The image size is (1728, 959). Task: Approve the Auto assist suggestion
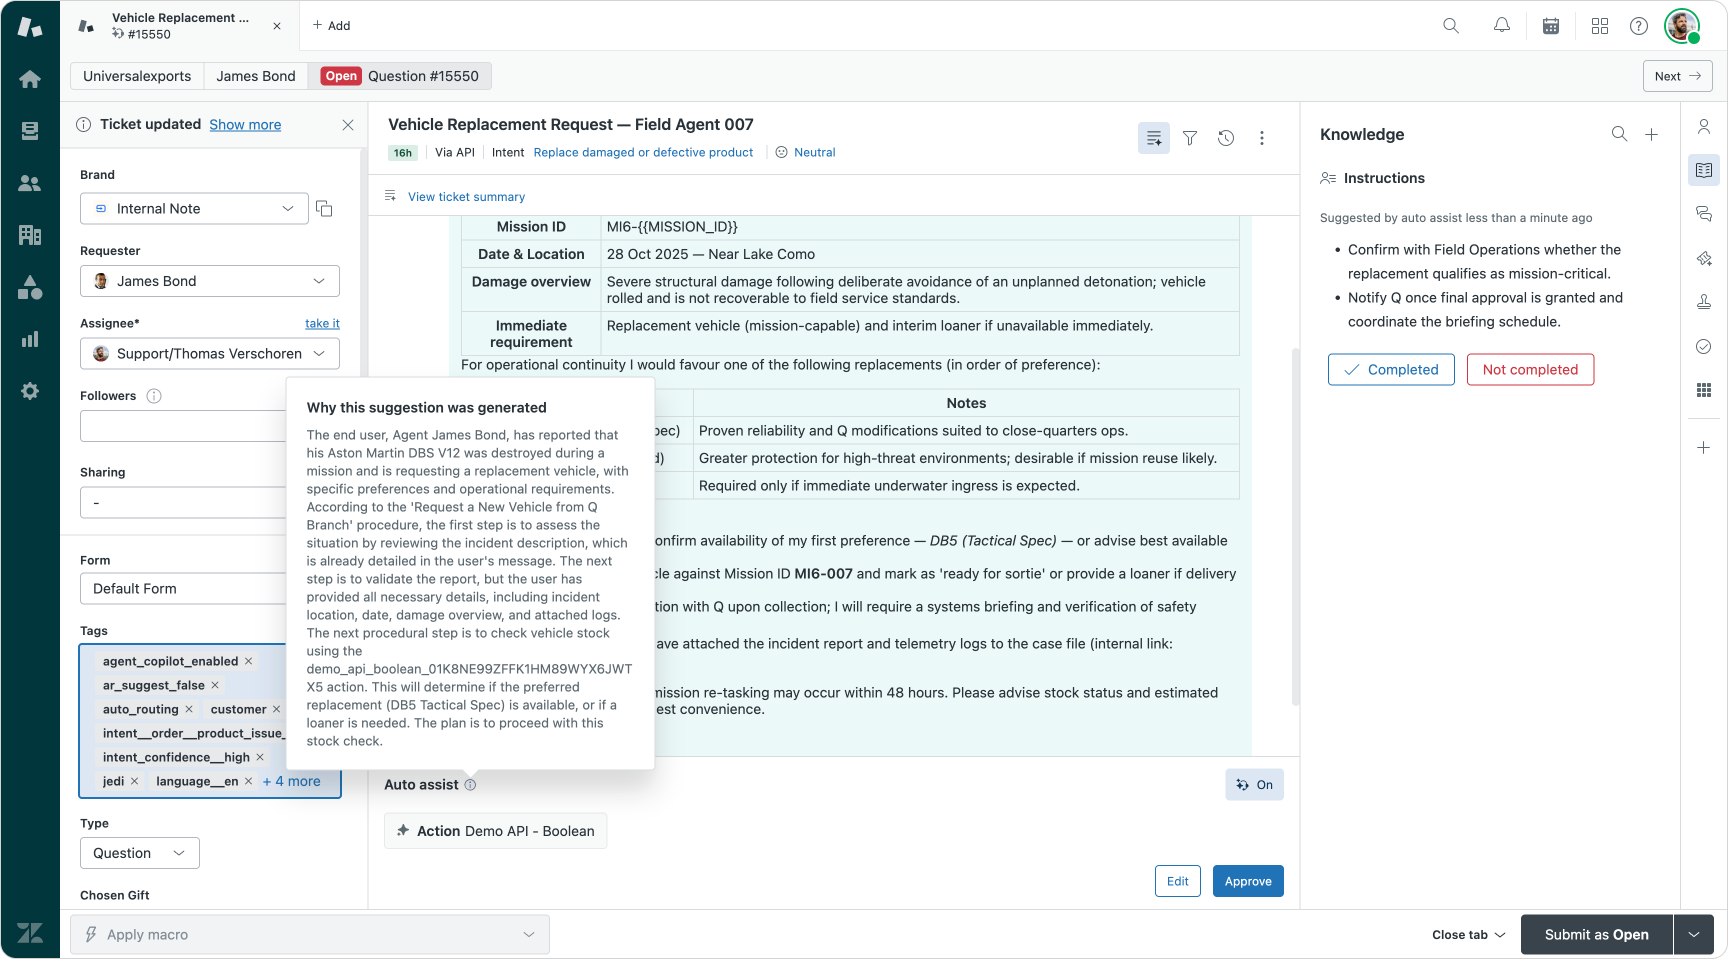point(1248,881)
